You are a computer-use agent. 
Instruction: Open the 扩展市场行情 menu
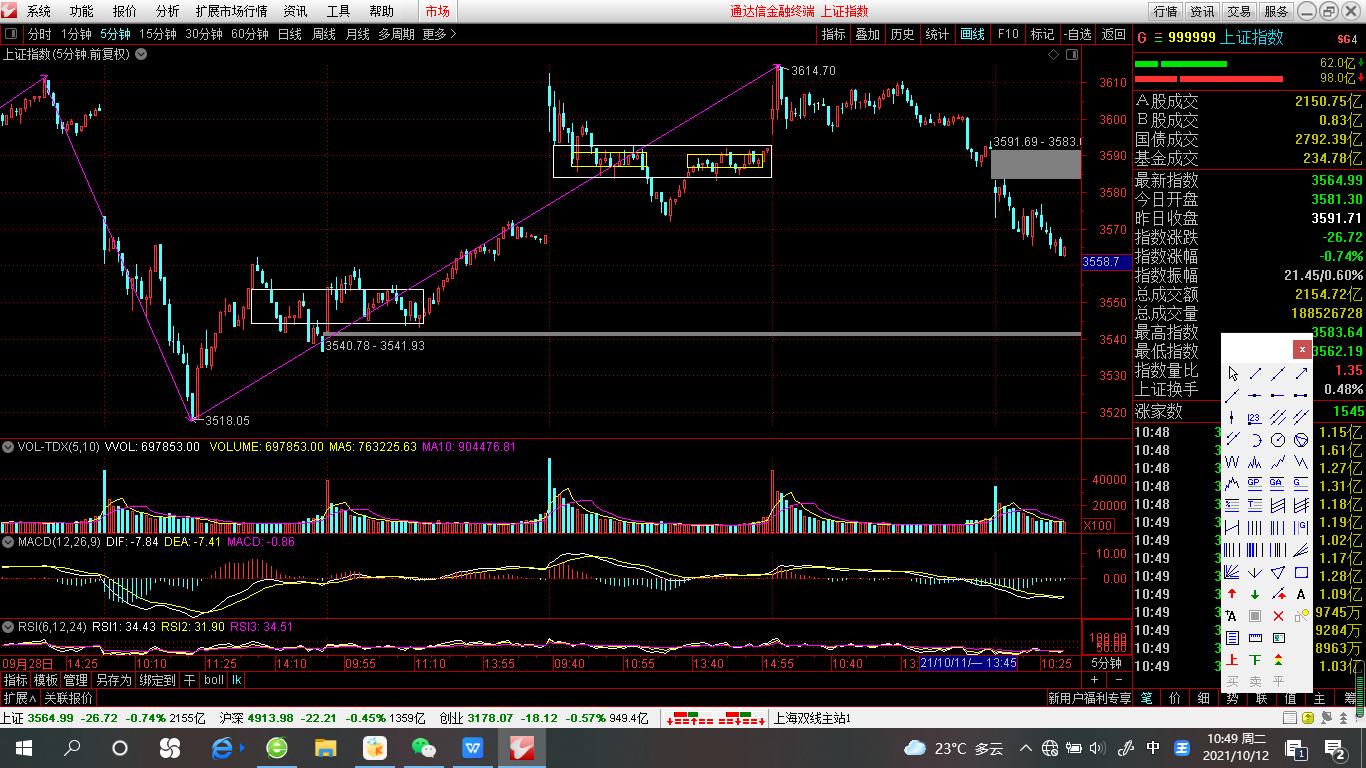pyautogui.click(x=231, y=11)
